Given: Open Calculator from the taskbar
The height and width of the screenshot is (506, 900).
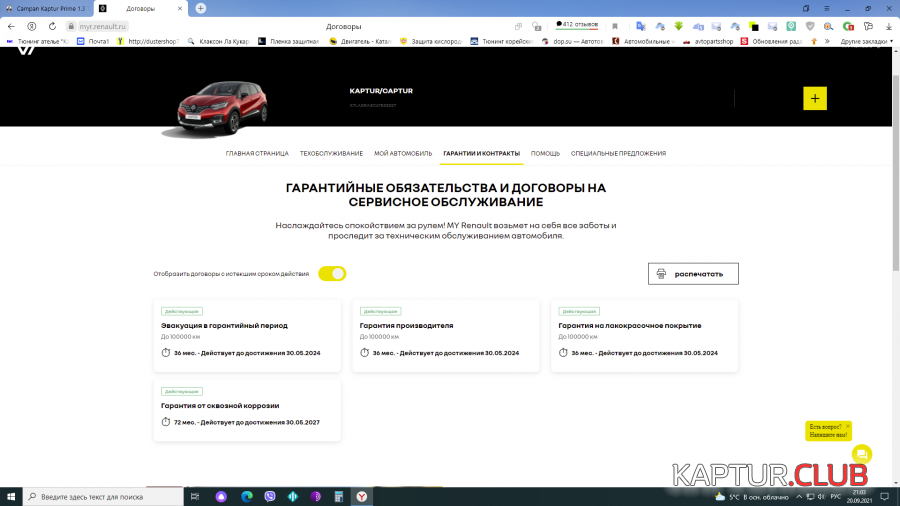Looking at the screenshot, I should tap(339, 497).
